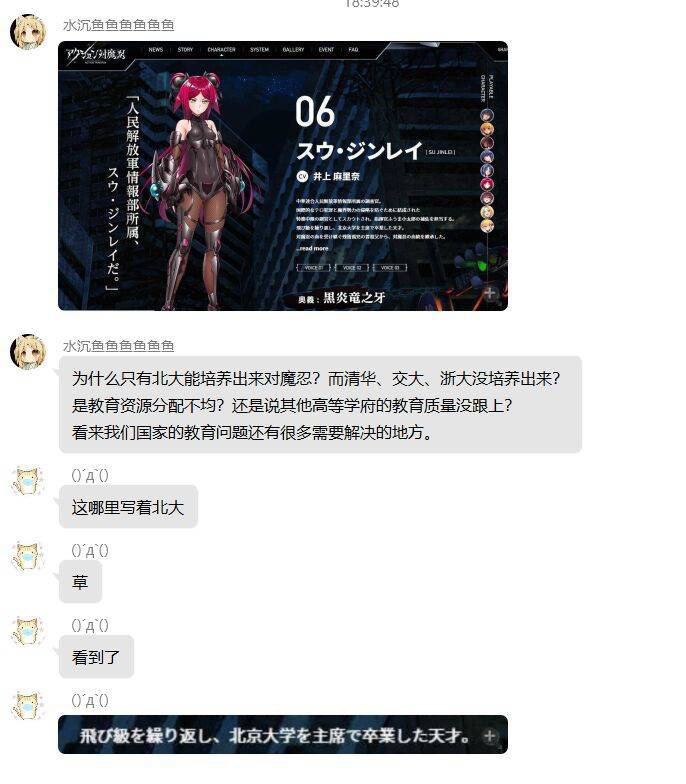Click the VOICE 01 button in the screenshot
The image size is (686, 784).
pos(314,268)
